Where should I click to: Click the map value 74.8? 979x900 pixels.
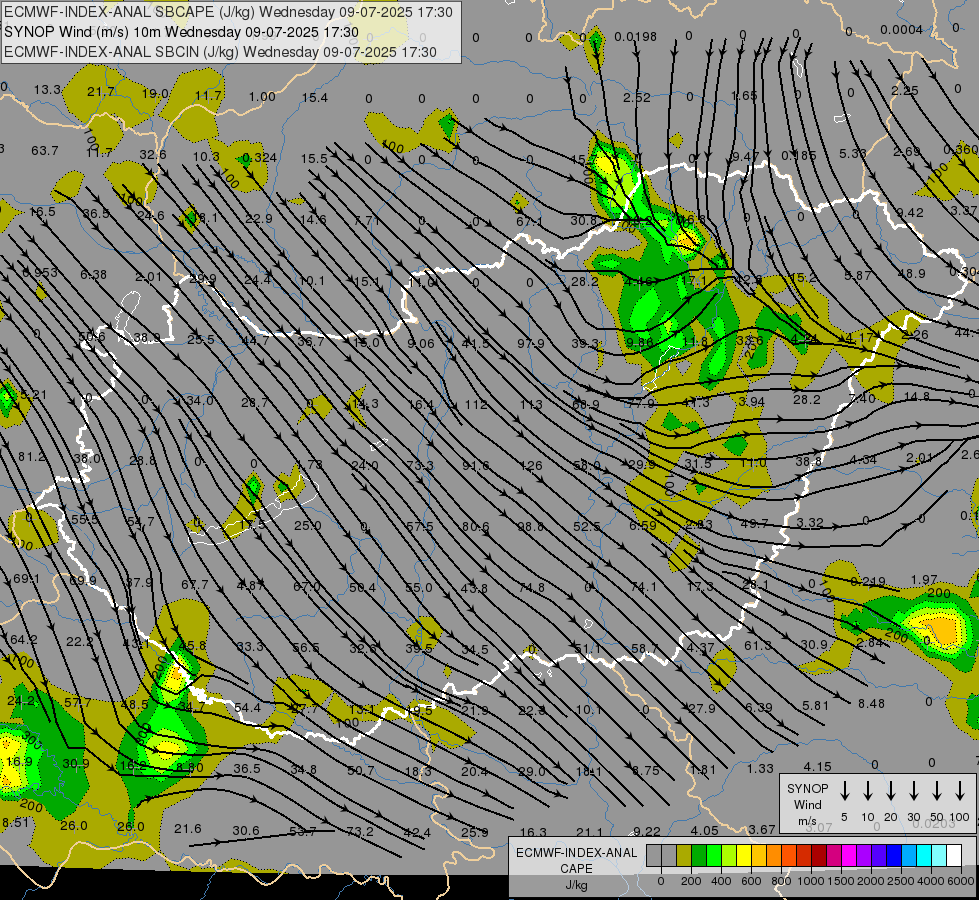pyautogui.click(x=532, y=588)
